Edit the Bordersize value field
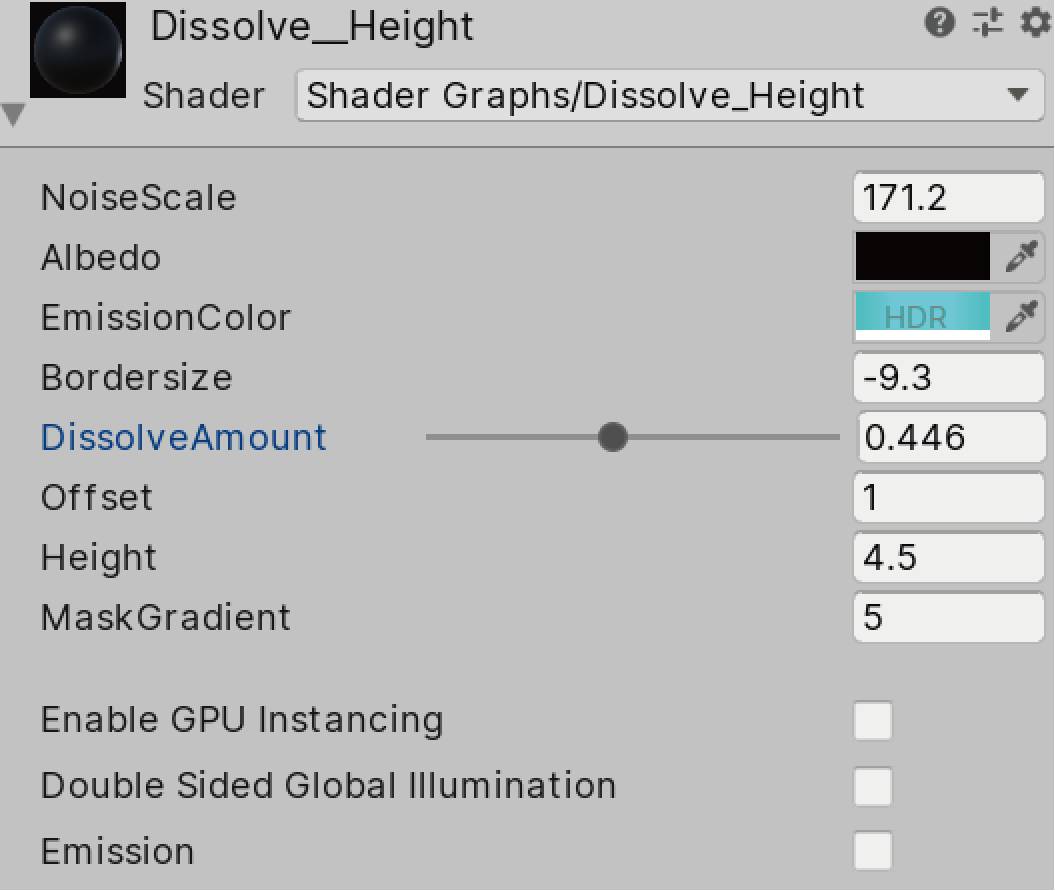The width and height of the screenshot is (1055, 891). [949, 378]
